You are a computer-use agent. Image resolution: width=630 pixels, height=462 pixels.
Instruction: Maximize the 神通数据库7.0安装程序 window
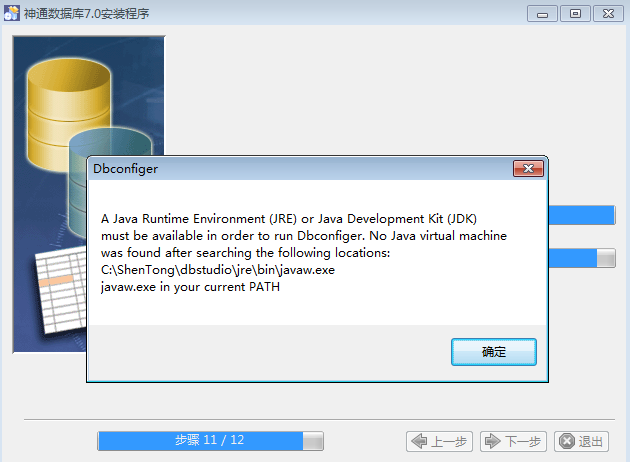575,14
